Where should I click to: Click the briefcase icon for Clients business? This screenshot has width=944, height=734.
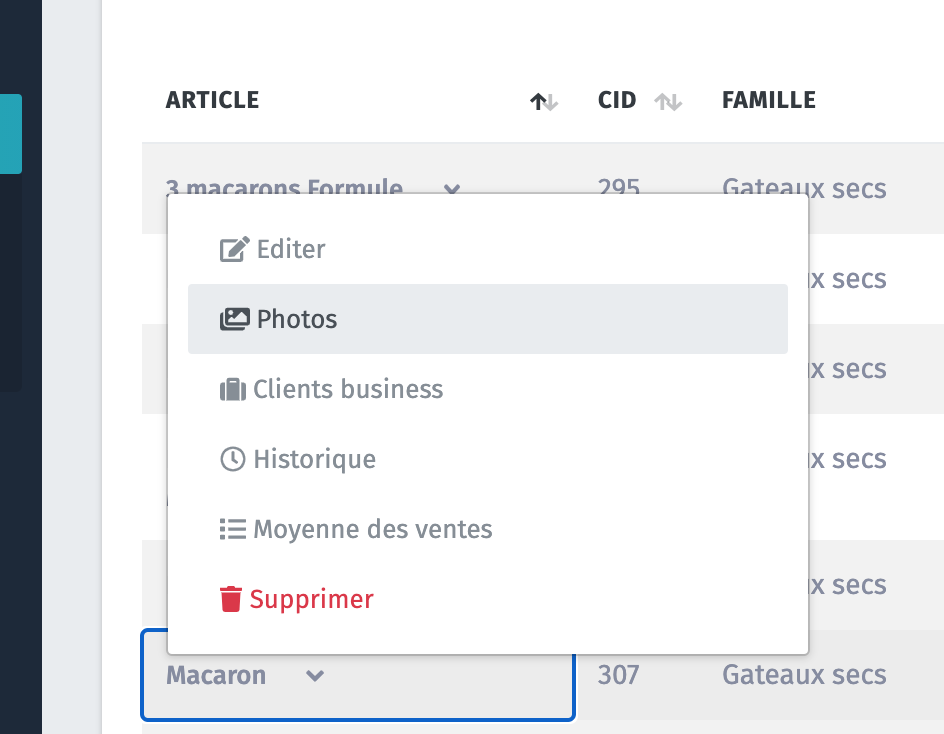pyautogui.click(x=232, y=389)
